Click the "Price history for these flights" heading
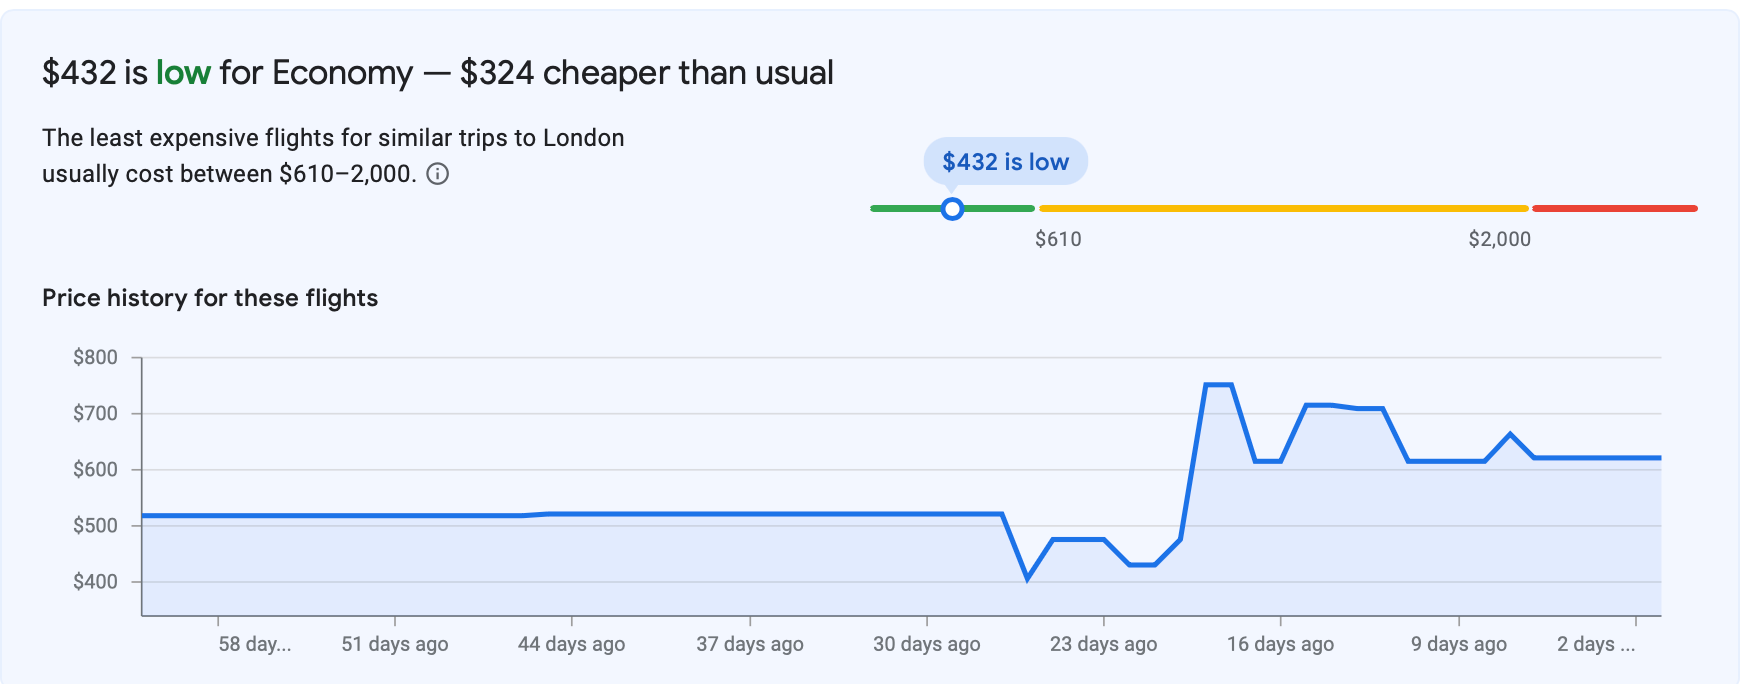Screen dimensions: 1760x684 click(x=210, y=298)
